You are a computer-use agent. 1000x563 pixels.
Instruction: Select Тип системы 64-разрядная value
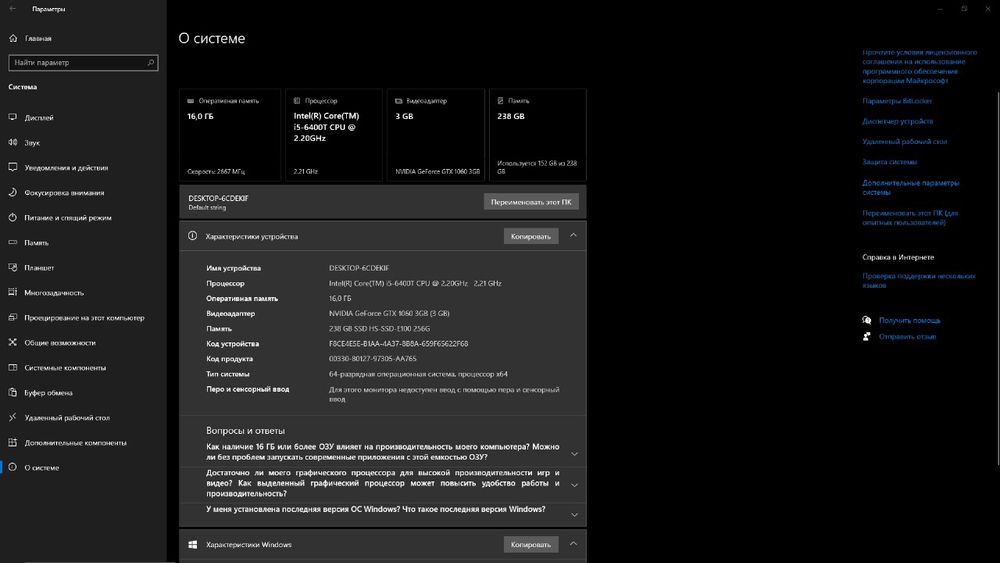pyautogui.click(x=418, y=374)
